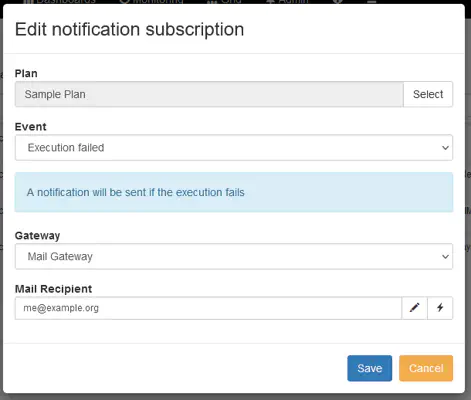Click the Event field label
Screen dimensions: 471x400
(31, 127)
